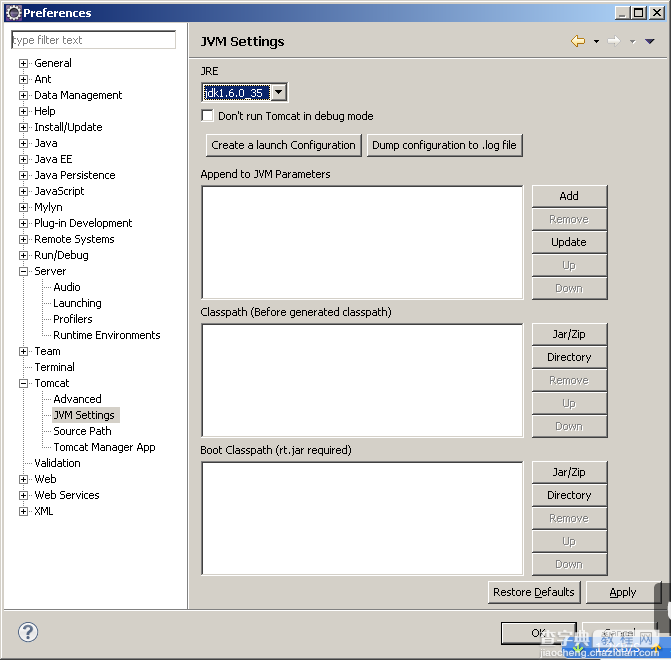Screen dimensions: 671x660
Task: Select Java Persistence preferences item
Action: (75, 175)
